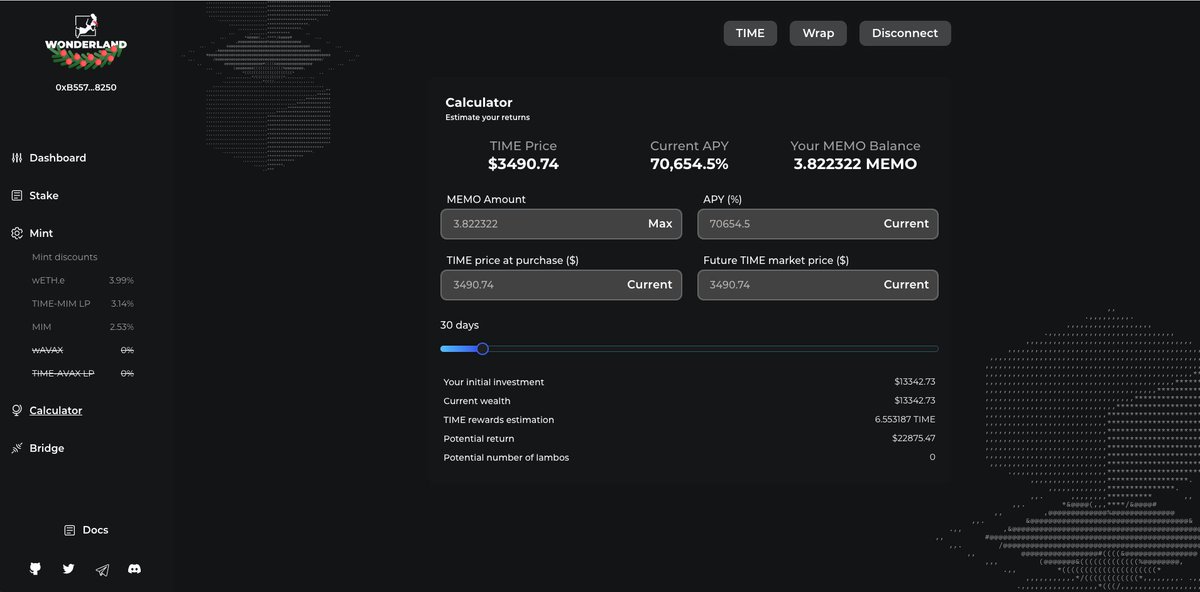The width and height of the screenshot is (1200, 592).
Task: Click the Mint gear icon
Action: [17, 233]
